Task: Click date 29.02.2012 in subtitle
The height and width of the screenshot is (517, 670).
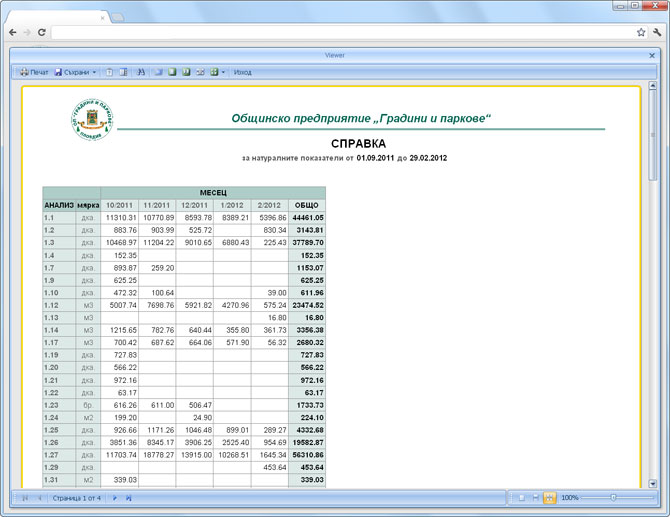Action: coord(428,158)
